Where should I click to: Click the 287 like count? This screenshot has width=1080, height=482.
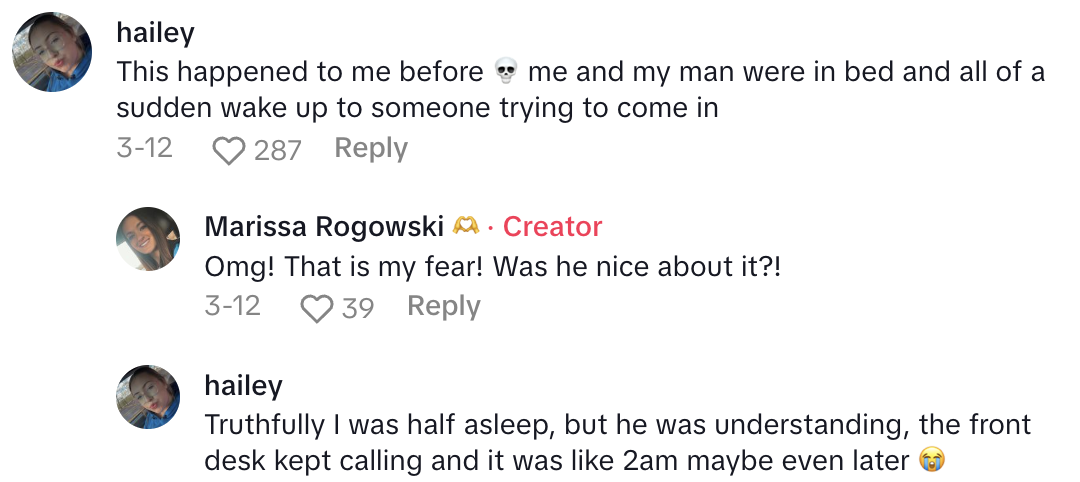(x=277, y=150)
